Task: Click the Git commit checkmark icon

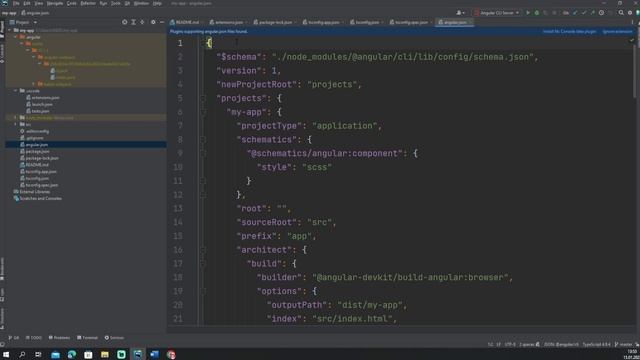Action: (584, 13)
